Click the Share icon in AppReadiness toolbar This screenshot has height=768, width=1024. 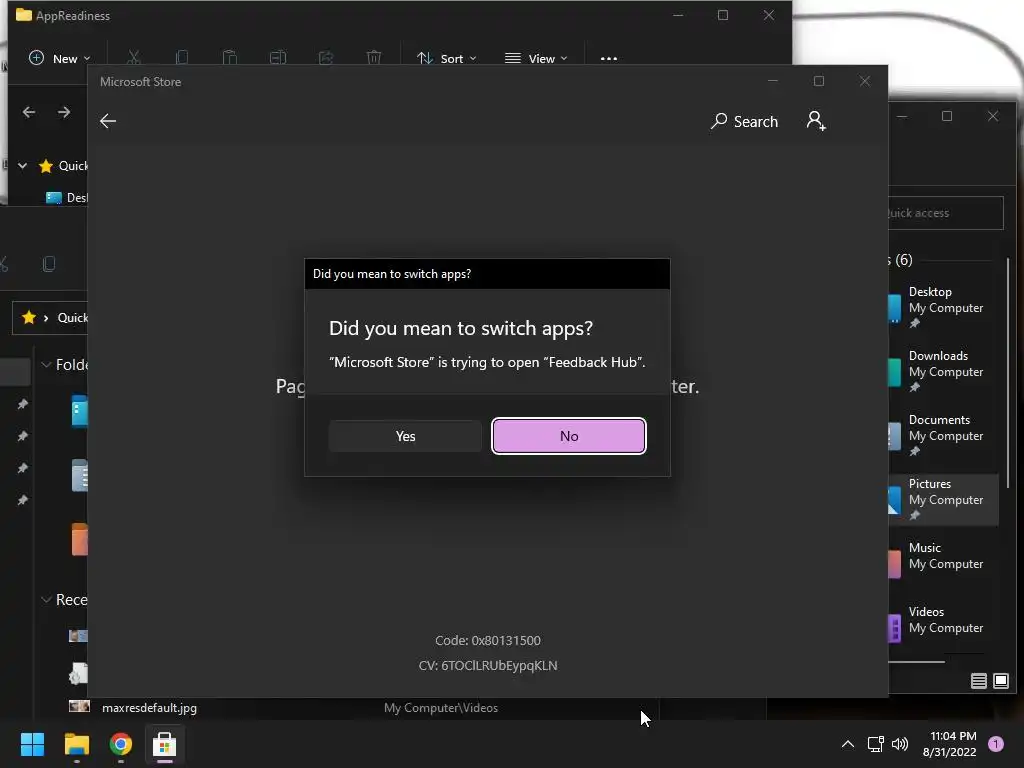pyautogui.click(x=326, y=58)
